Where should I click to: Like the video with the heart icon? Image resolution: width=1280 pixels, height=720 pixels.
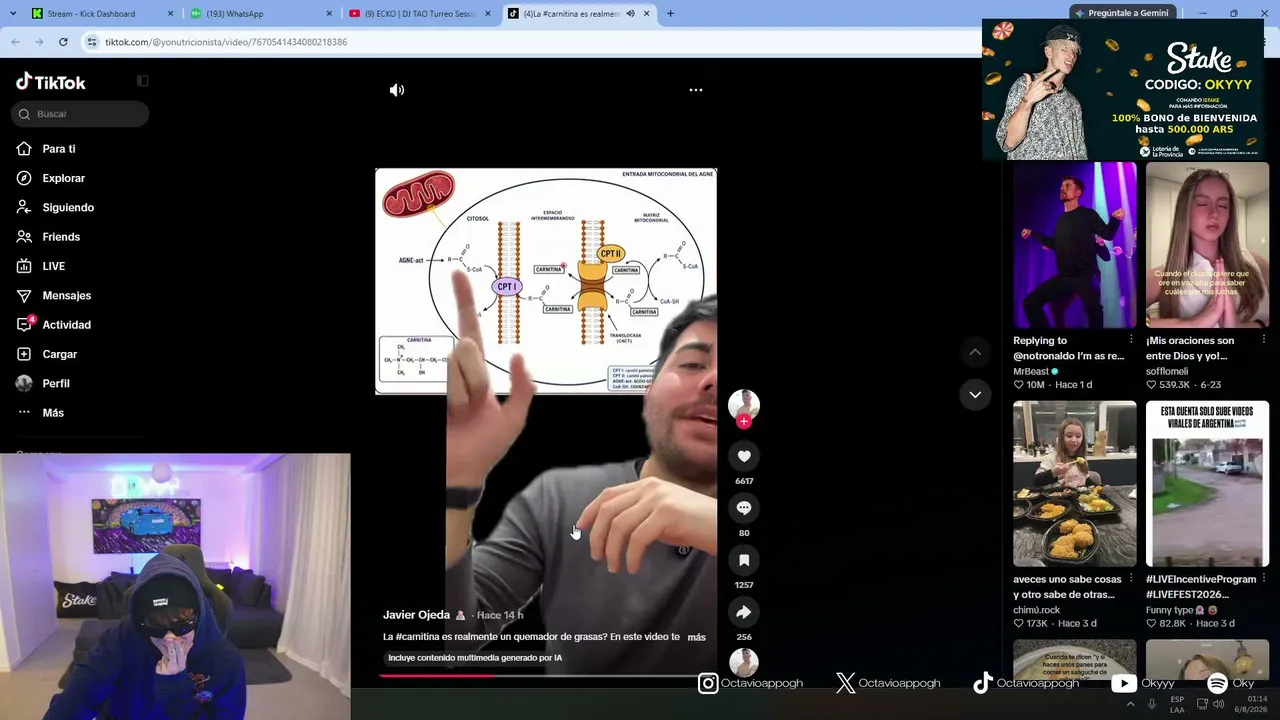tap(744, 456)
